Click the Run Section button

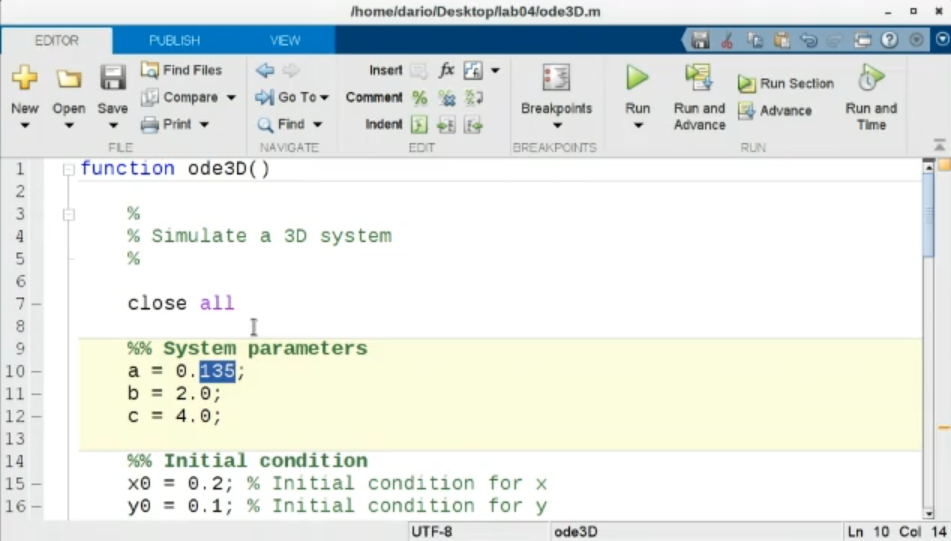coord(786,84)
